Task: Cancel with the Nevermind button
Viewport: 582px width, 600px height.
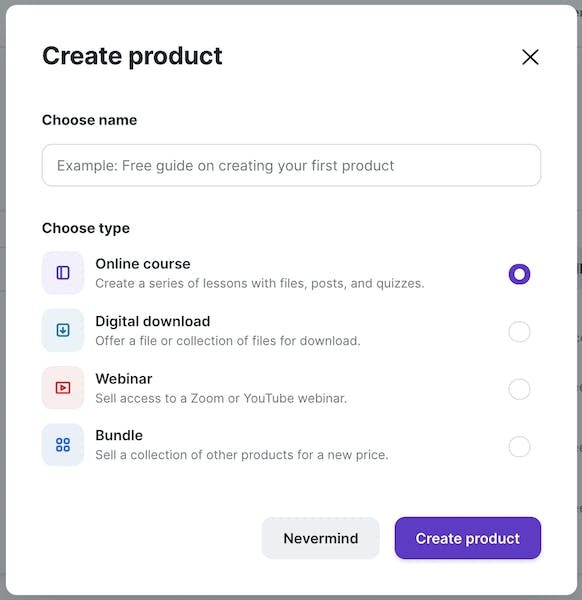Action: click(321, 538)
